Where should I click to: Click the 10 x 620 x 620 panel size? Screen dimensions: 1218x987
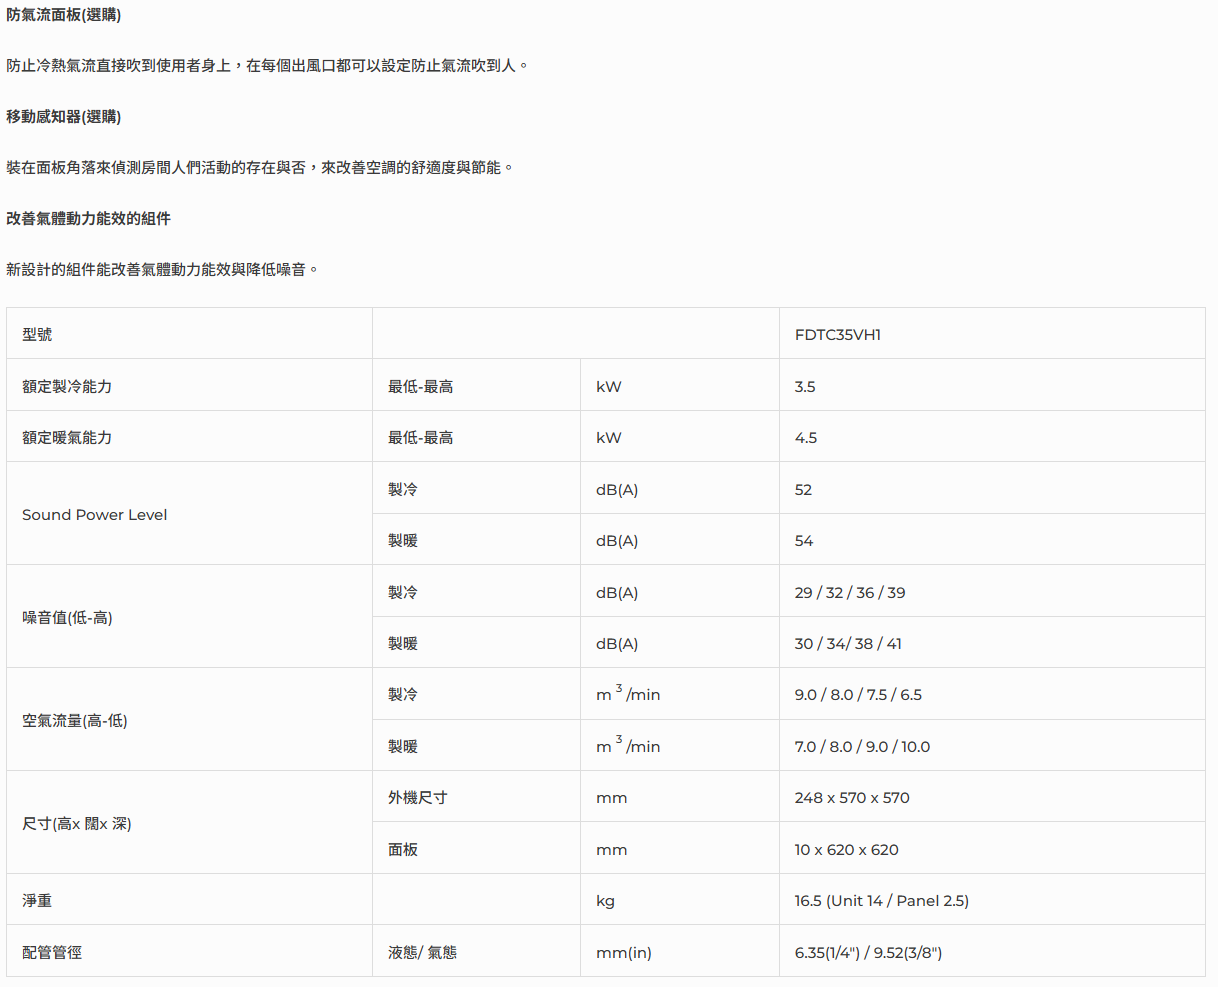[x=846, y=850]
